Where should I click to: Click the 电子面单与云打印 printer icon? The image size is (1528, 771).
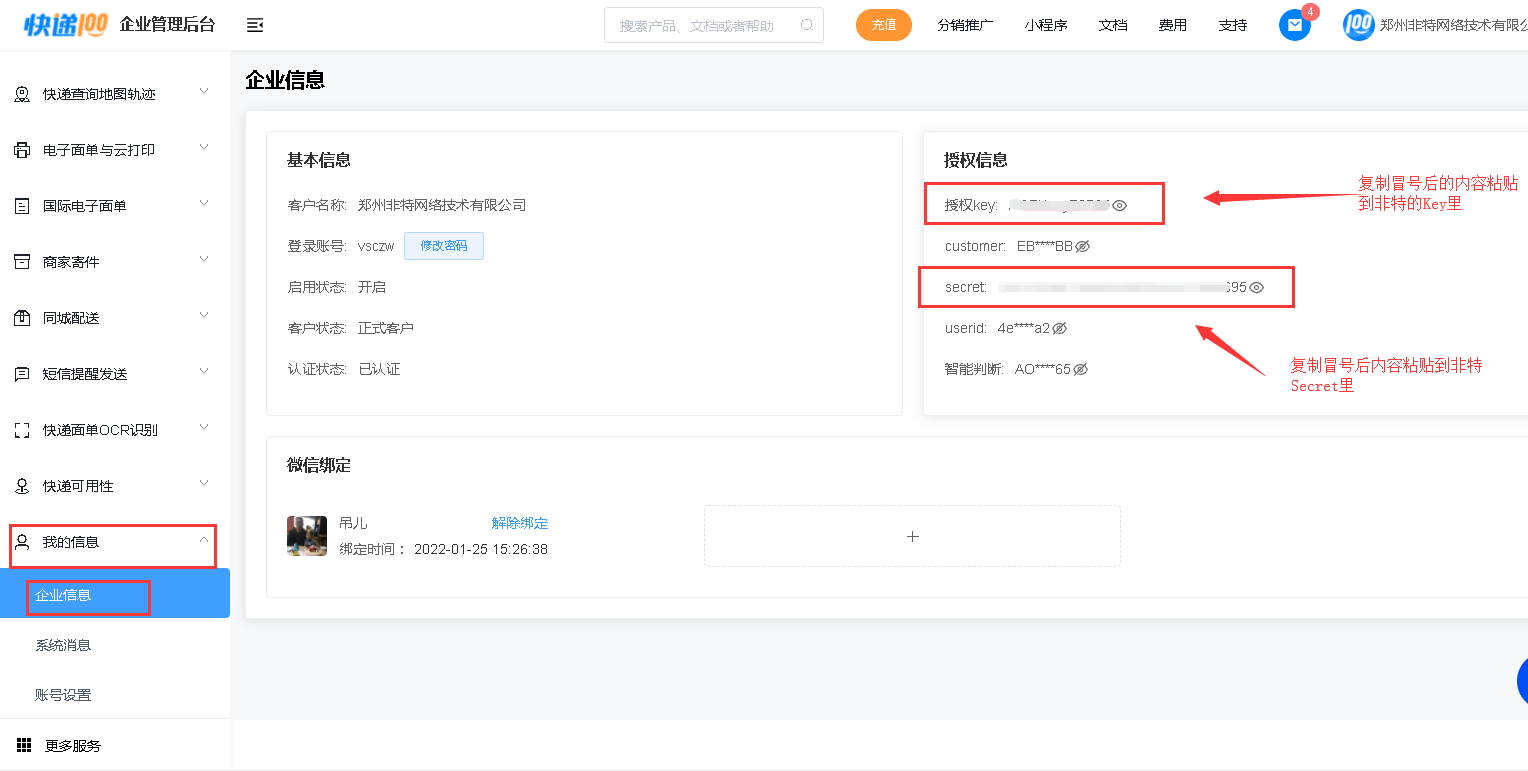(x=22, y=150)
